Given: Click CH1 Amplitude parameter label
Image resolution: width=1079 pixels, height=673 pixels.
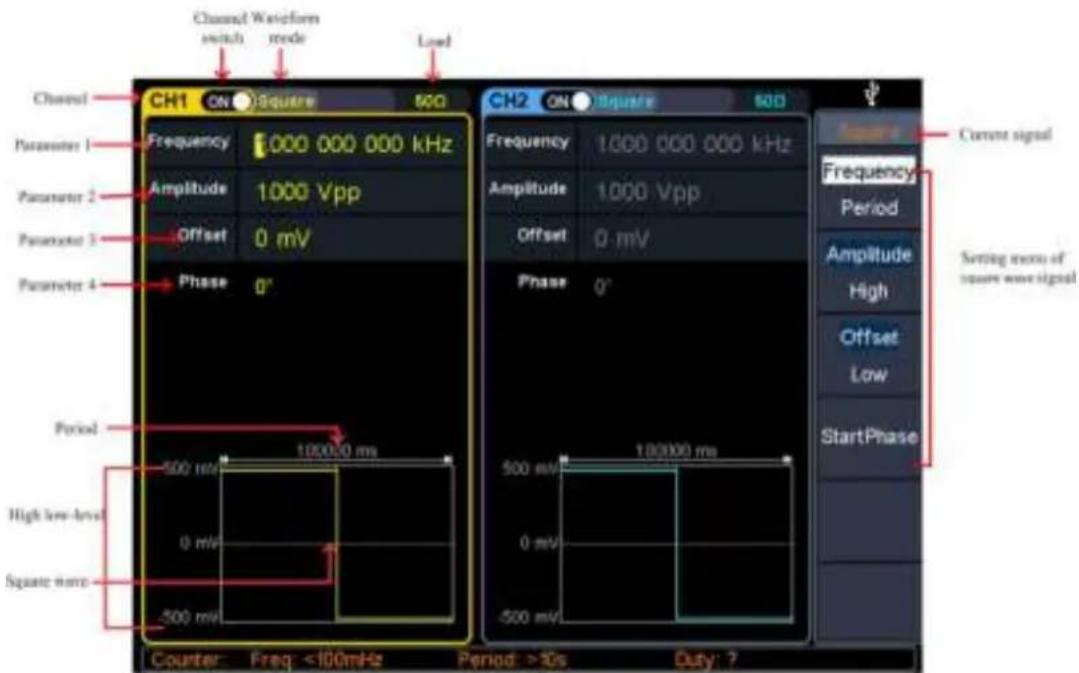Looking at the screenshot, I should pyautogui.click(x=189, y=189).
